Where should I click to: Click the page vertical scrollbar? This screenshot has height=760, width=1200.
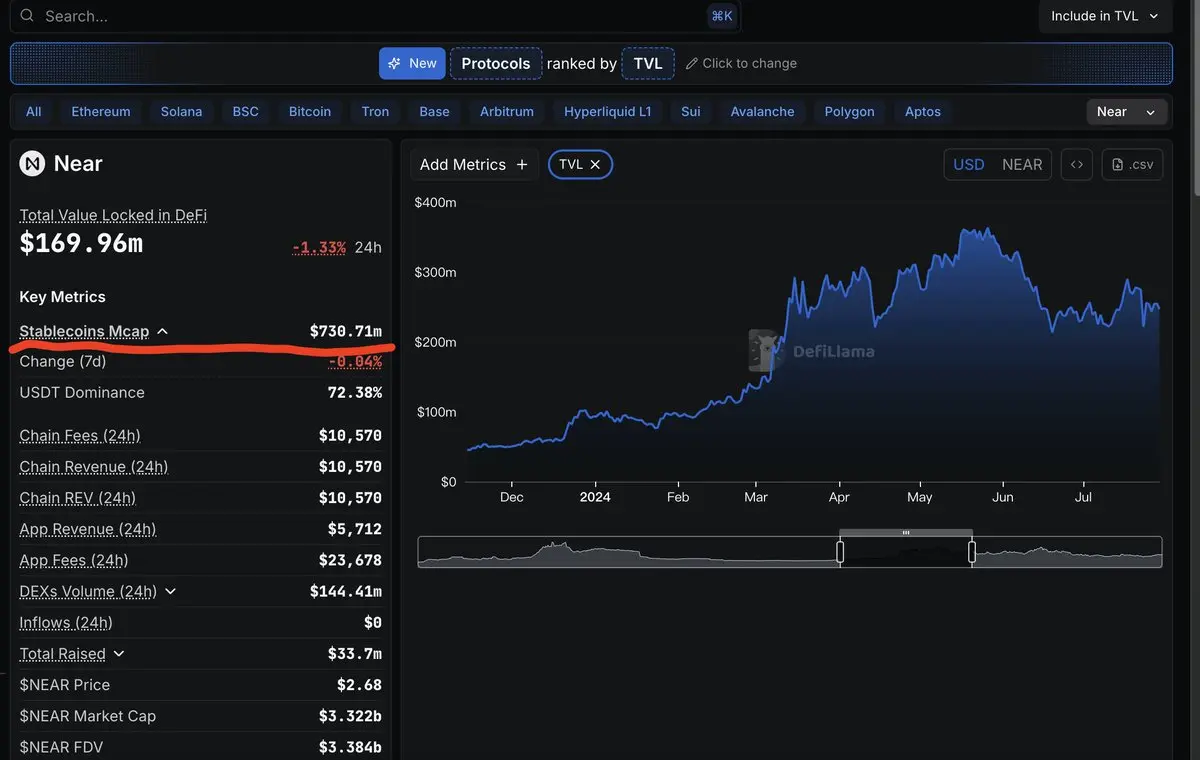click(1195, 100)
